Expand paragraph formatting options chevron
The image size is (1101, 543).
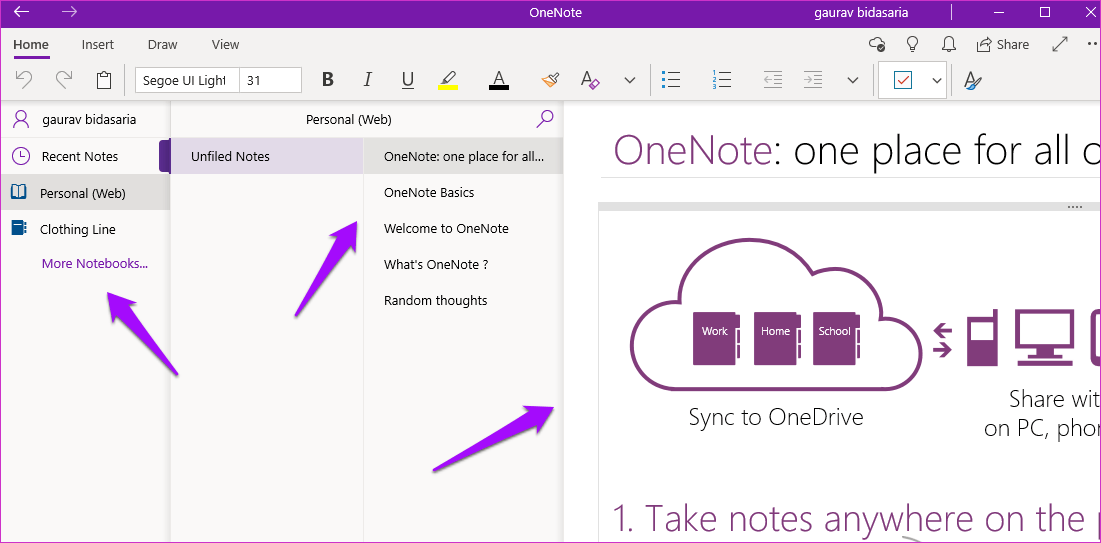853,80
